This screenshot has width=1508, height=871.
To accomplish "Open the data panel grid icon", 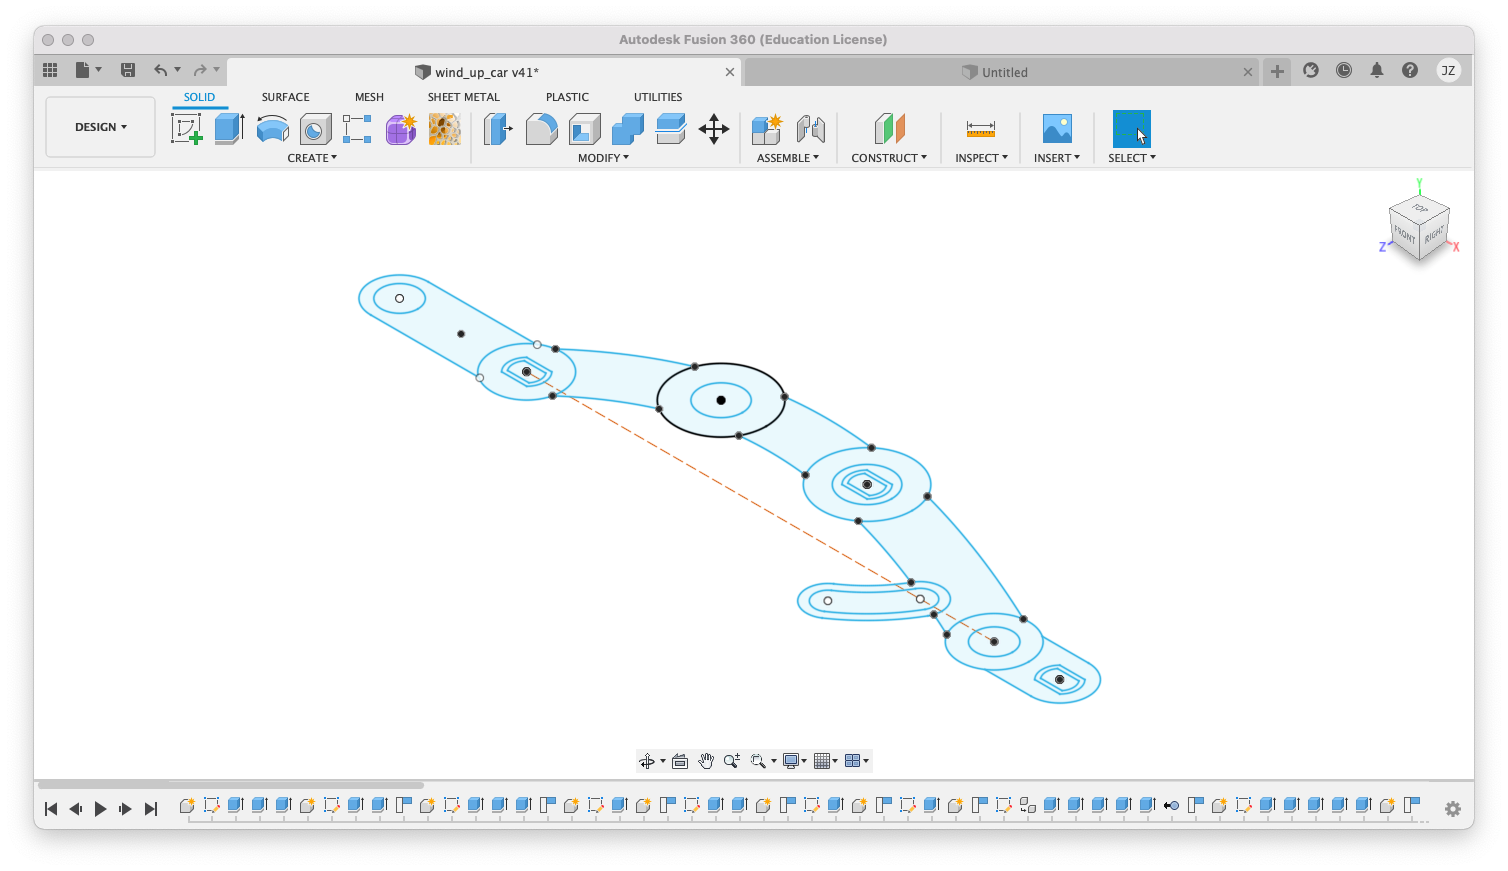I will pos(50,70).
